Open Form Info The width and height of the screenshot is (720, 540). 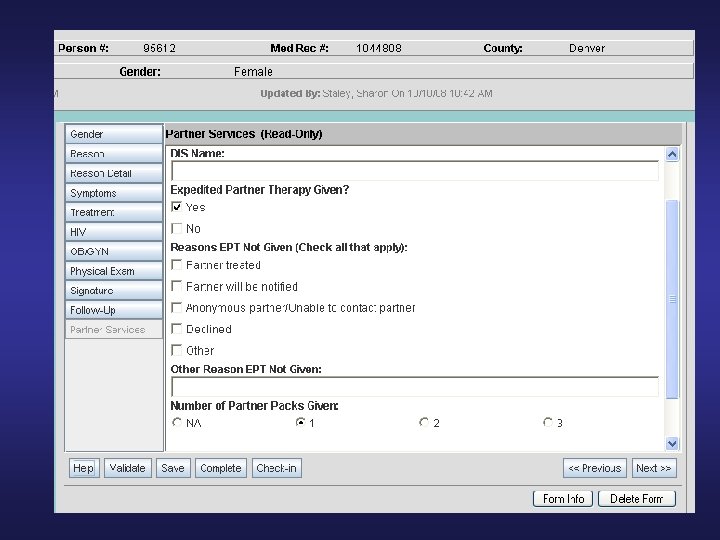(x=563, y=499)
